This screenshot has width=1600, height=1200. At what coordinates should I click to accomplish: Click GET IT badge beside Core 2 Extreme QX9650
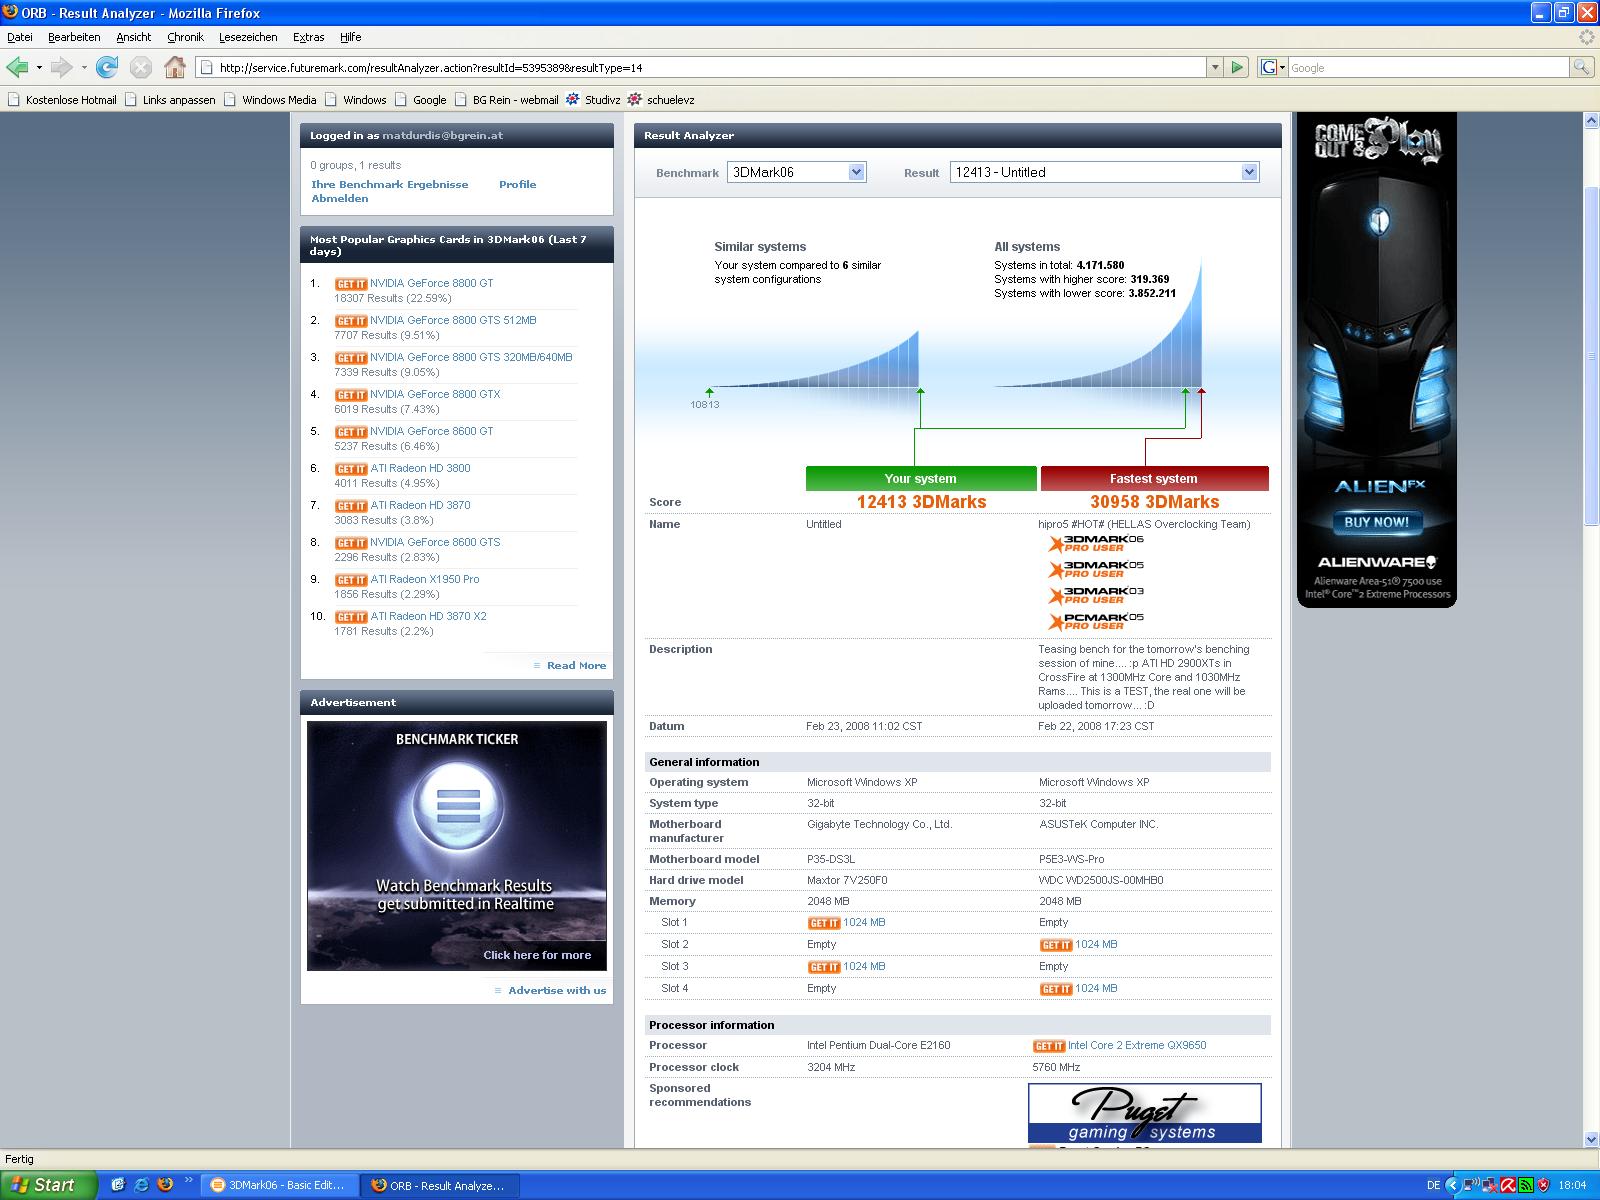click(x=1049, y=1046)
